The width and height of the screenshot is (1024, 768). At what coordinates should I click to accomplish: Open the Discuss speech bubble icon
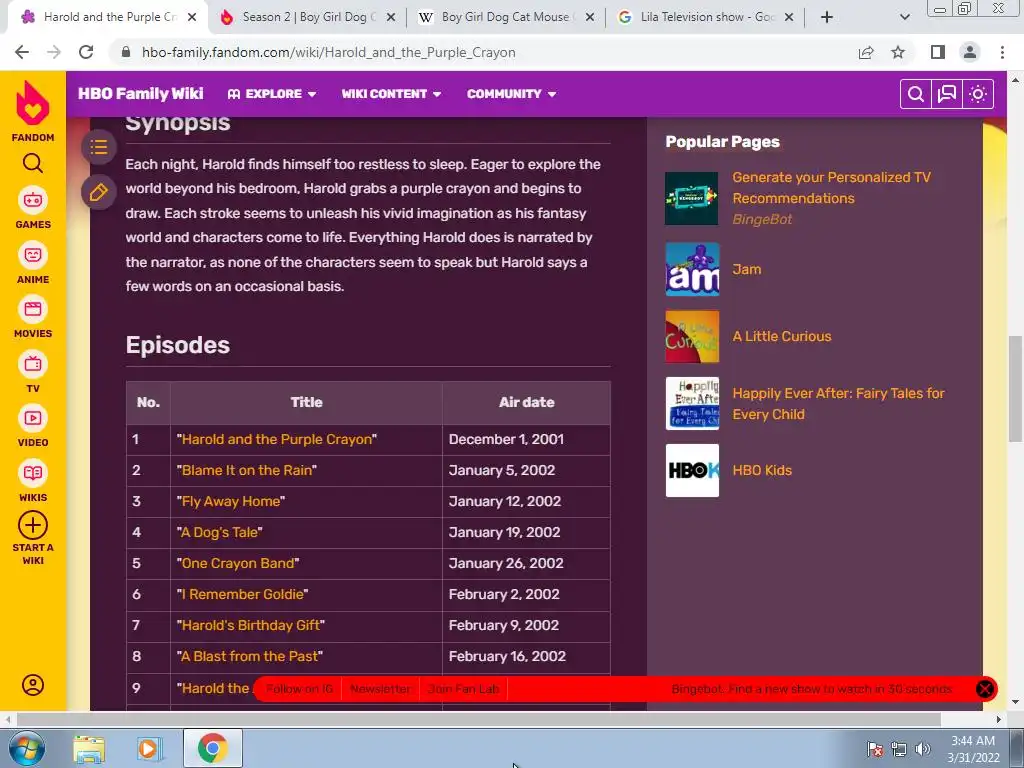[946, 94]
